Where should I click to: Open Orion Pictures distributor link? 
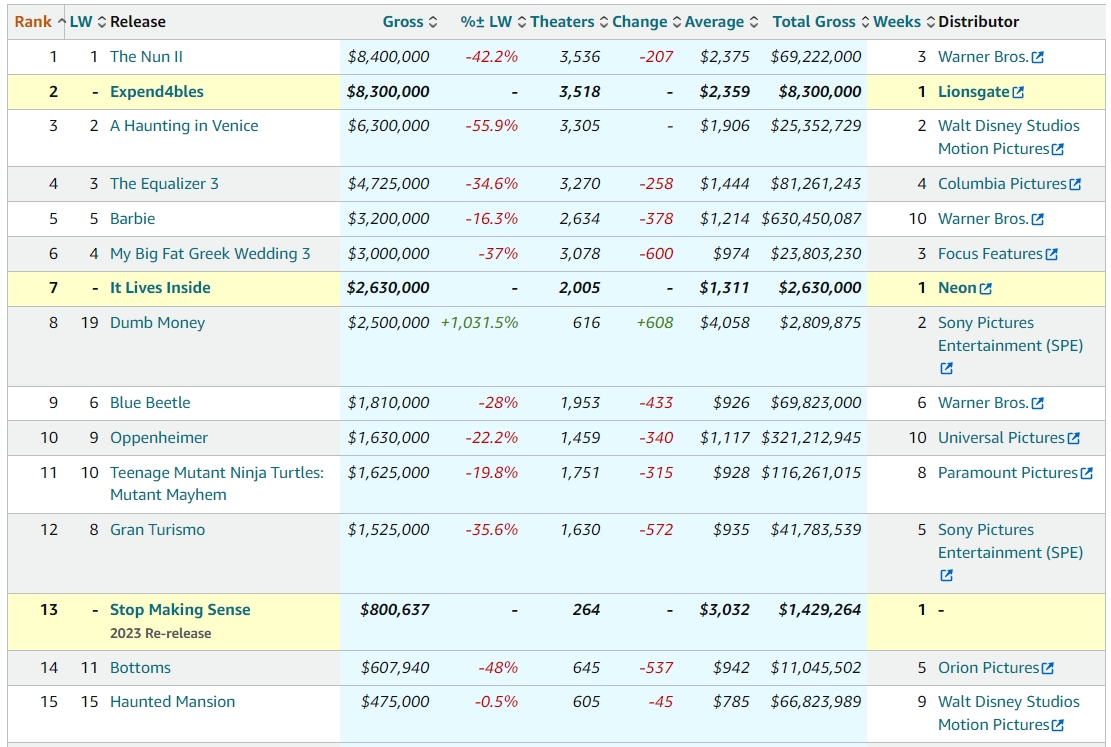[988, 668]
